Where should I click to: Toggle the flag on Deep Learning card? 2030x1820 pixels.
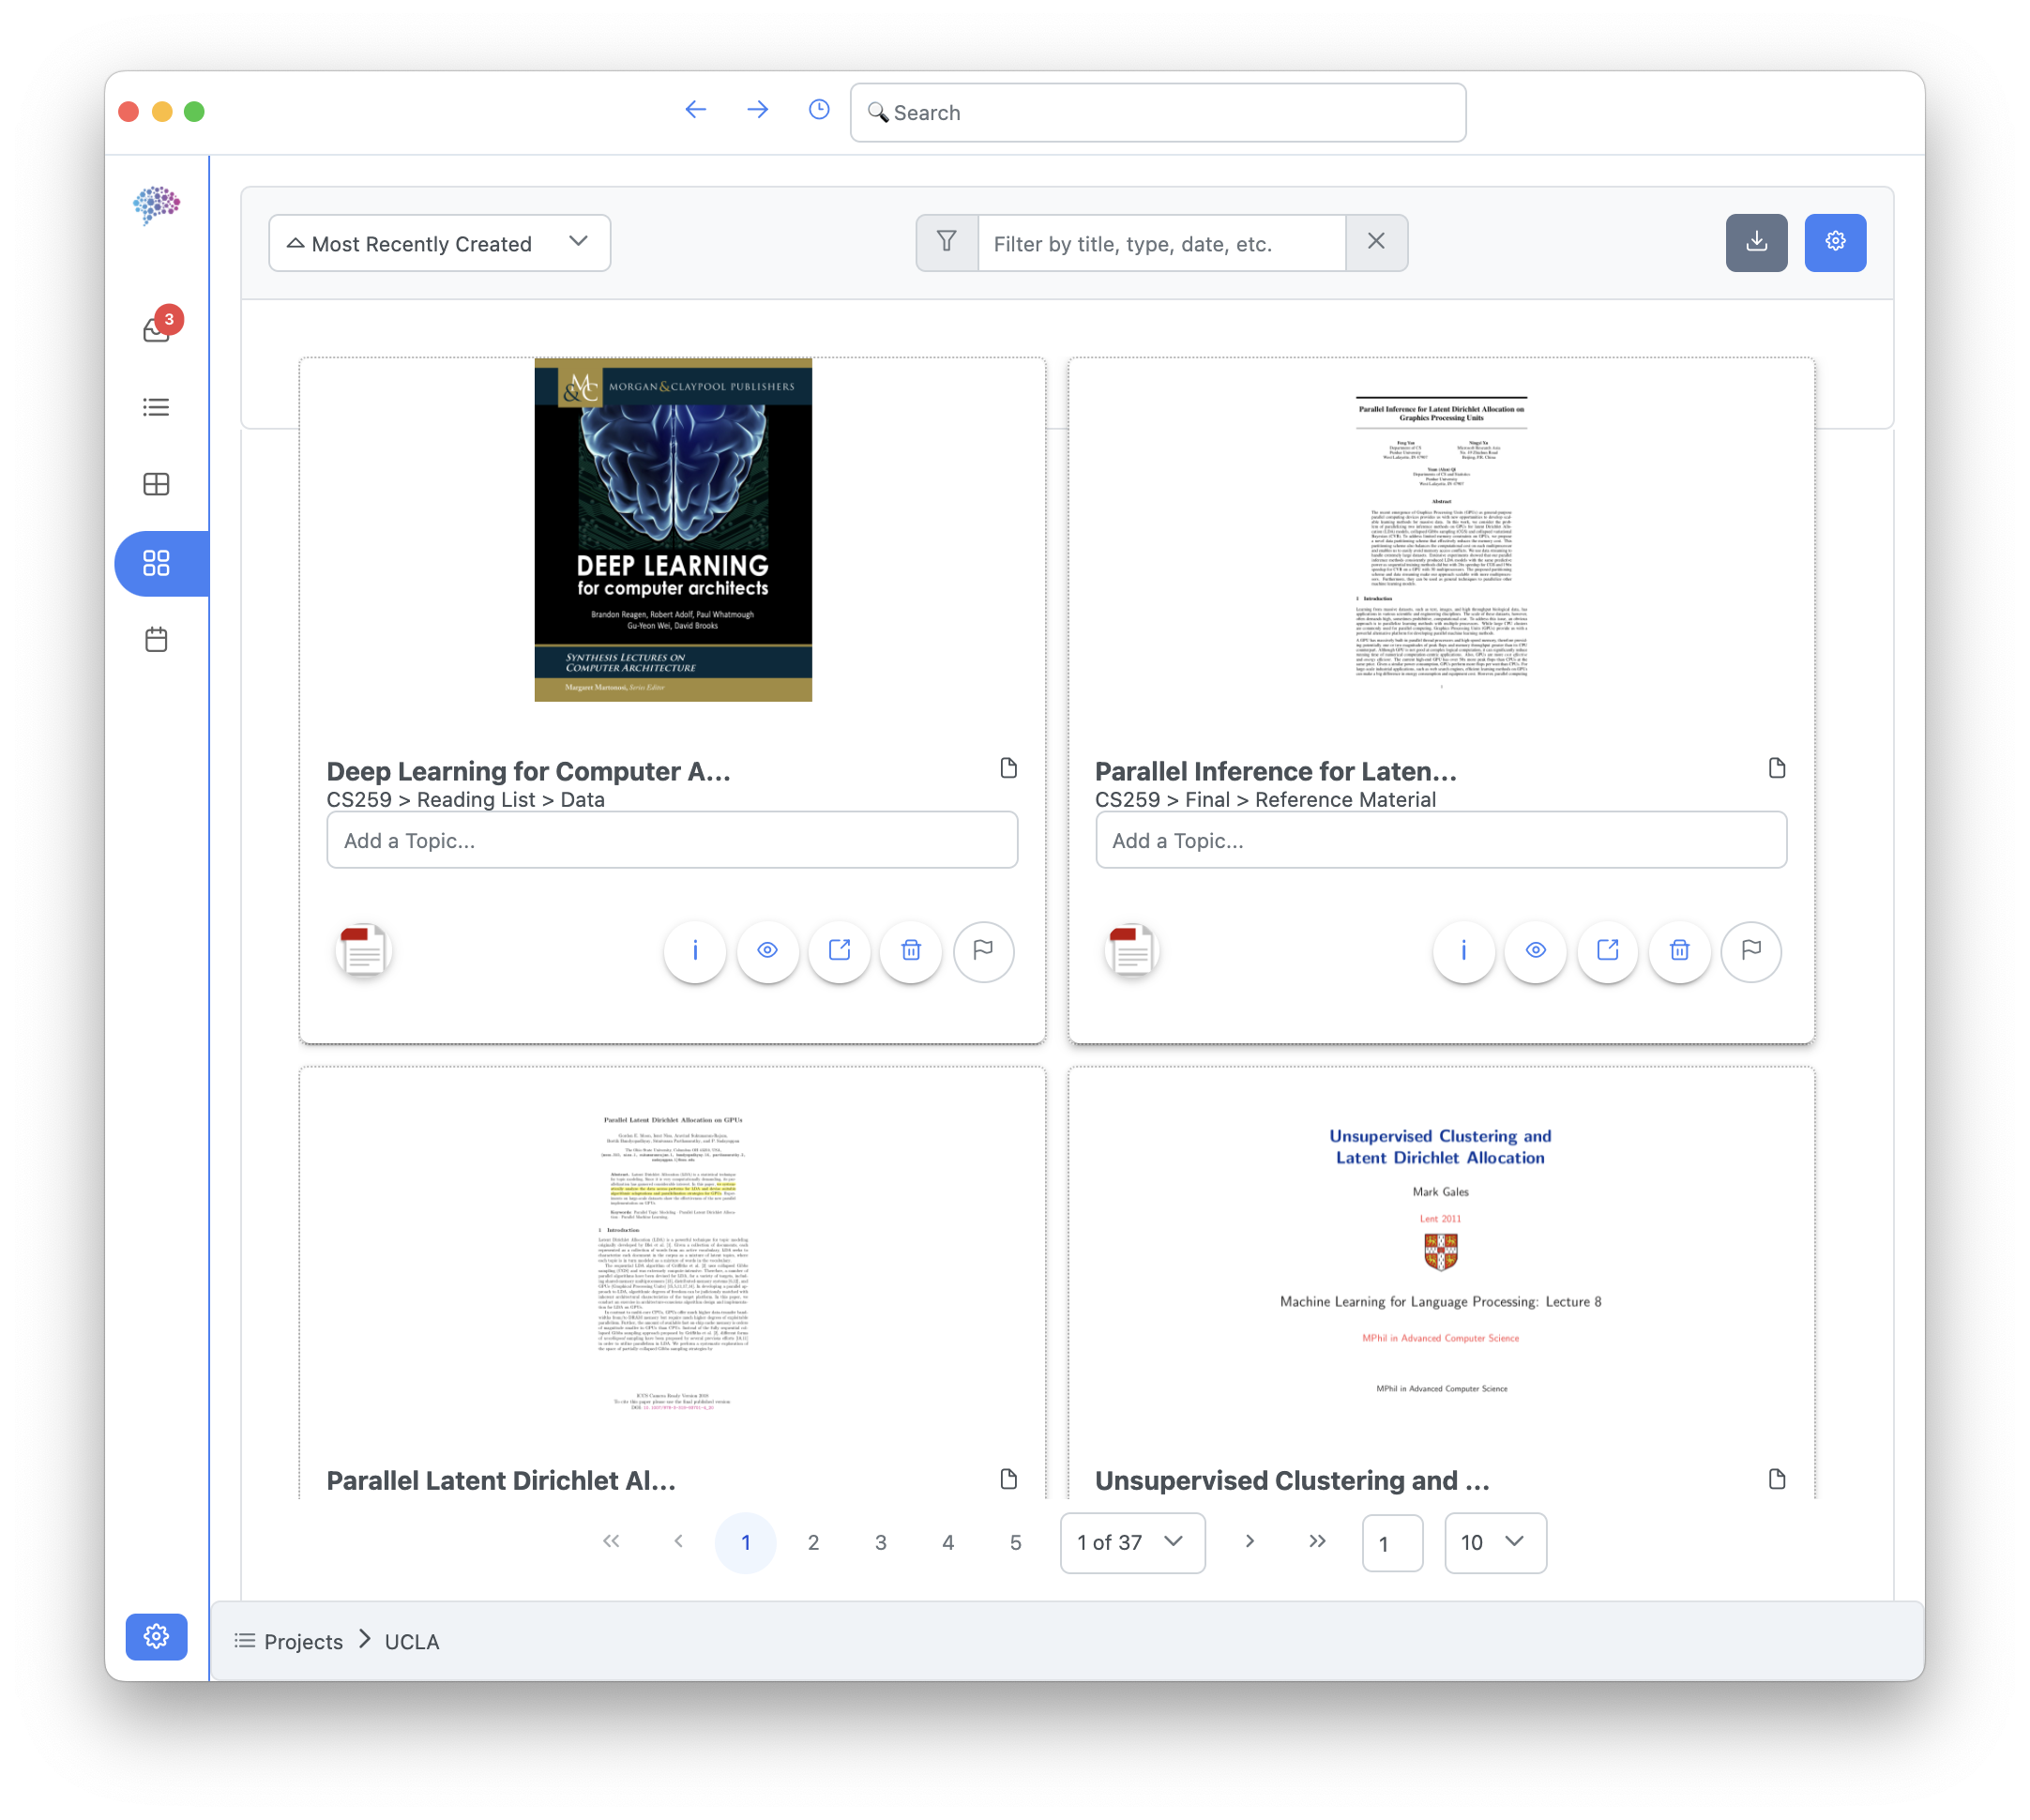983,950
